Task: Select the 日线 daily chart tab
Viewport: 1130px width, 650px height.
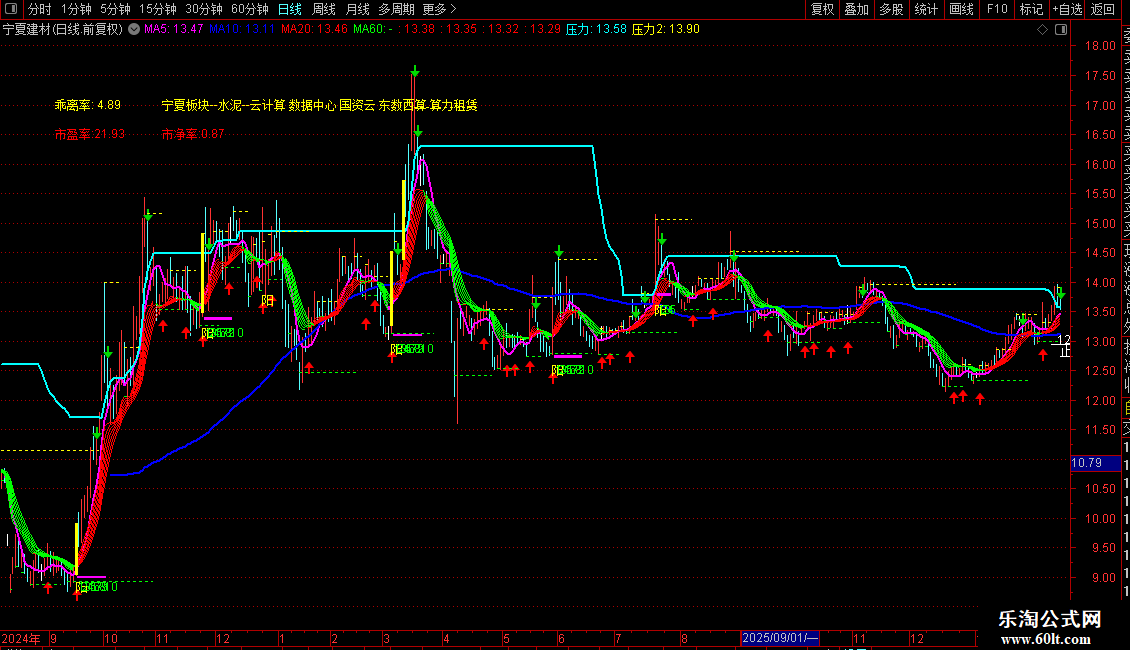Action: (290, 9)
